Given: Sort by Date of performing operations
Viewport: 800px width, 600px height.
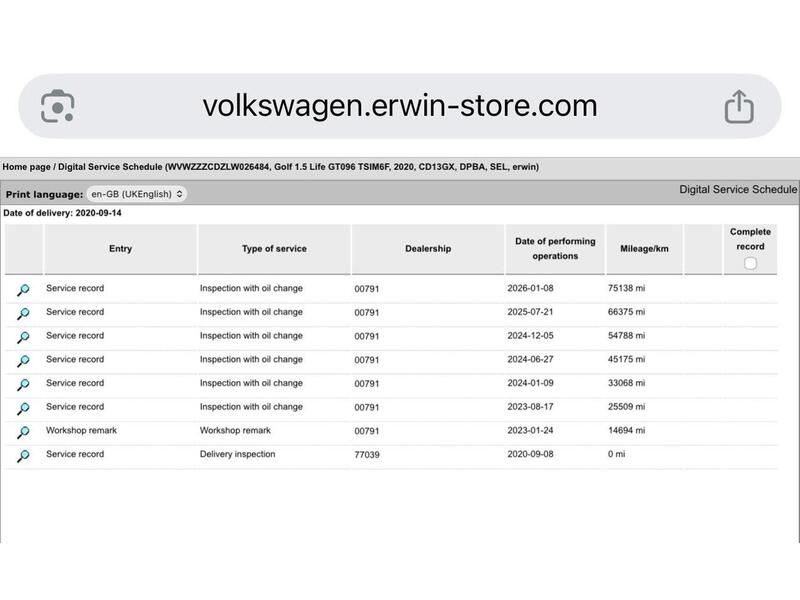Looking at the screenshot, I should click(x=555, y=250).
